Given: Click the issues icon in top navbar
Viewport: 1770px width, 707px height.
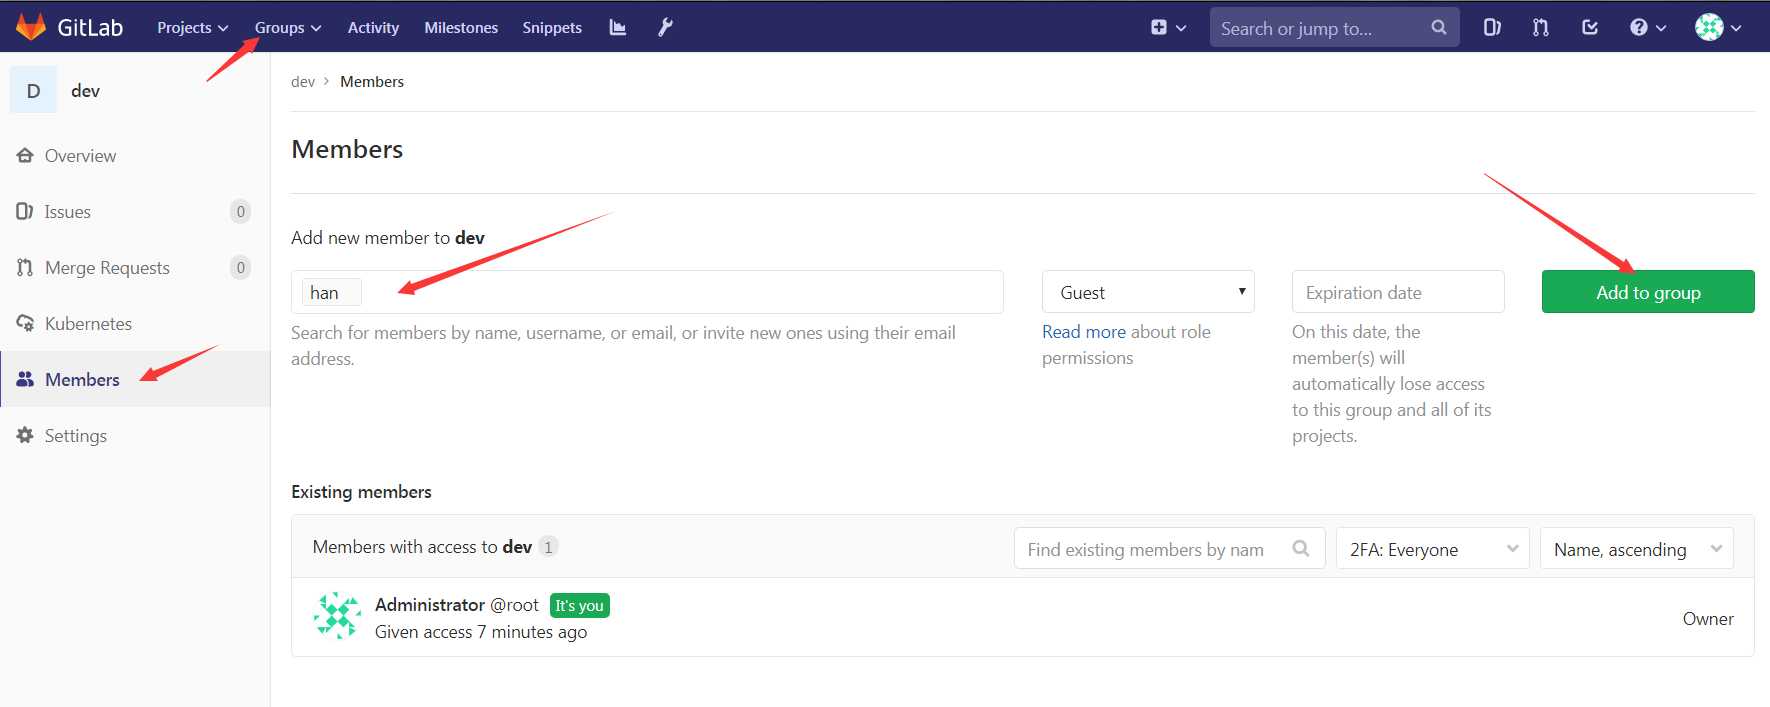Looking at the screenshot, I should pos(1492,28).
